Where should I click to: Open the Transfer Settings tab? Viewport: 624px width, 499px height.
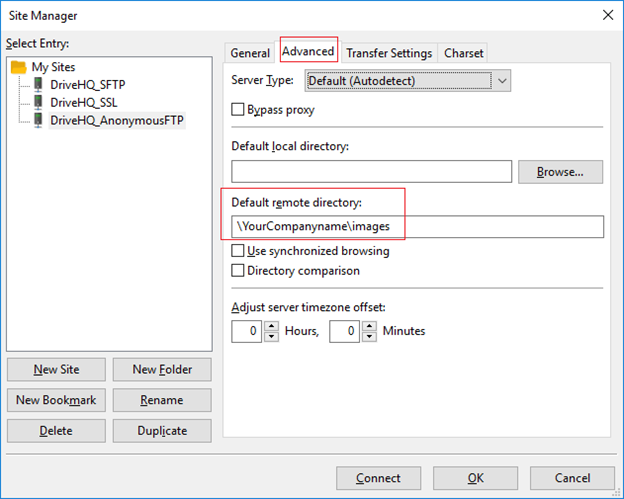click(x=389, y=53)
